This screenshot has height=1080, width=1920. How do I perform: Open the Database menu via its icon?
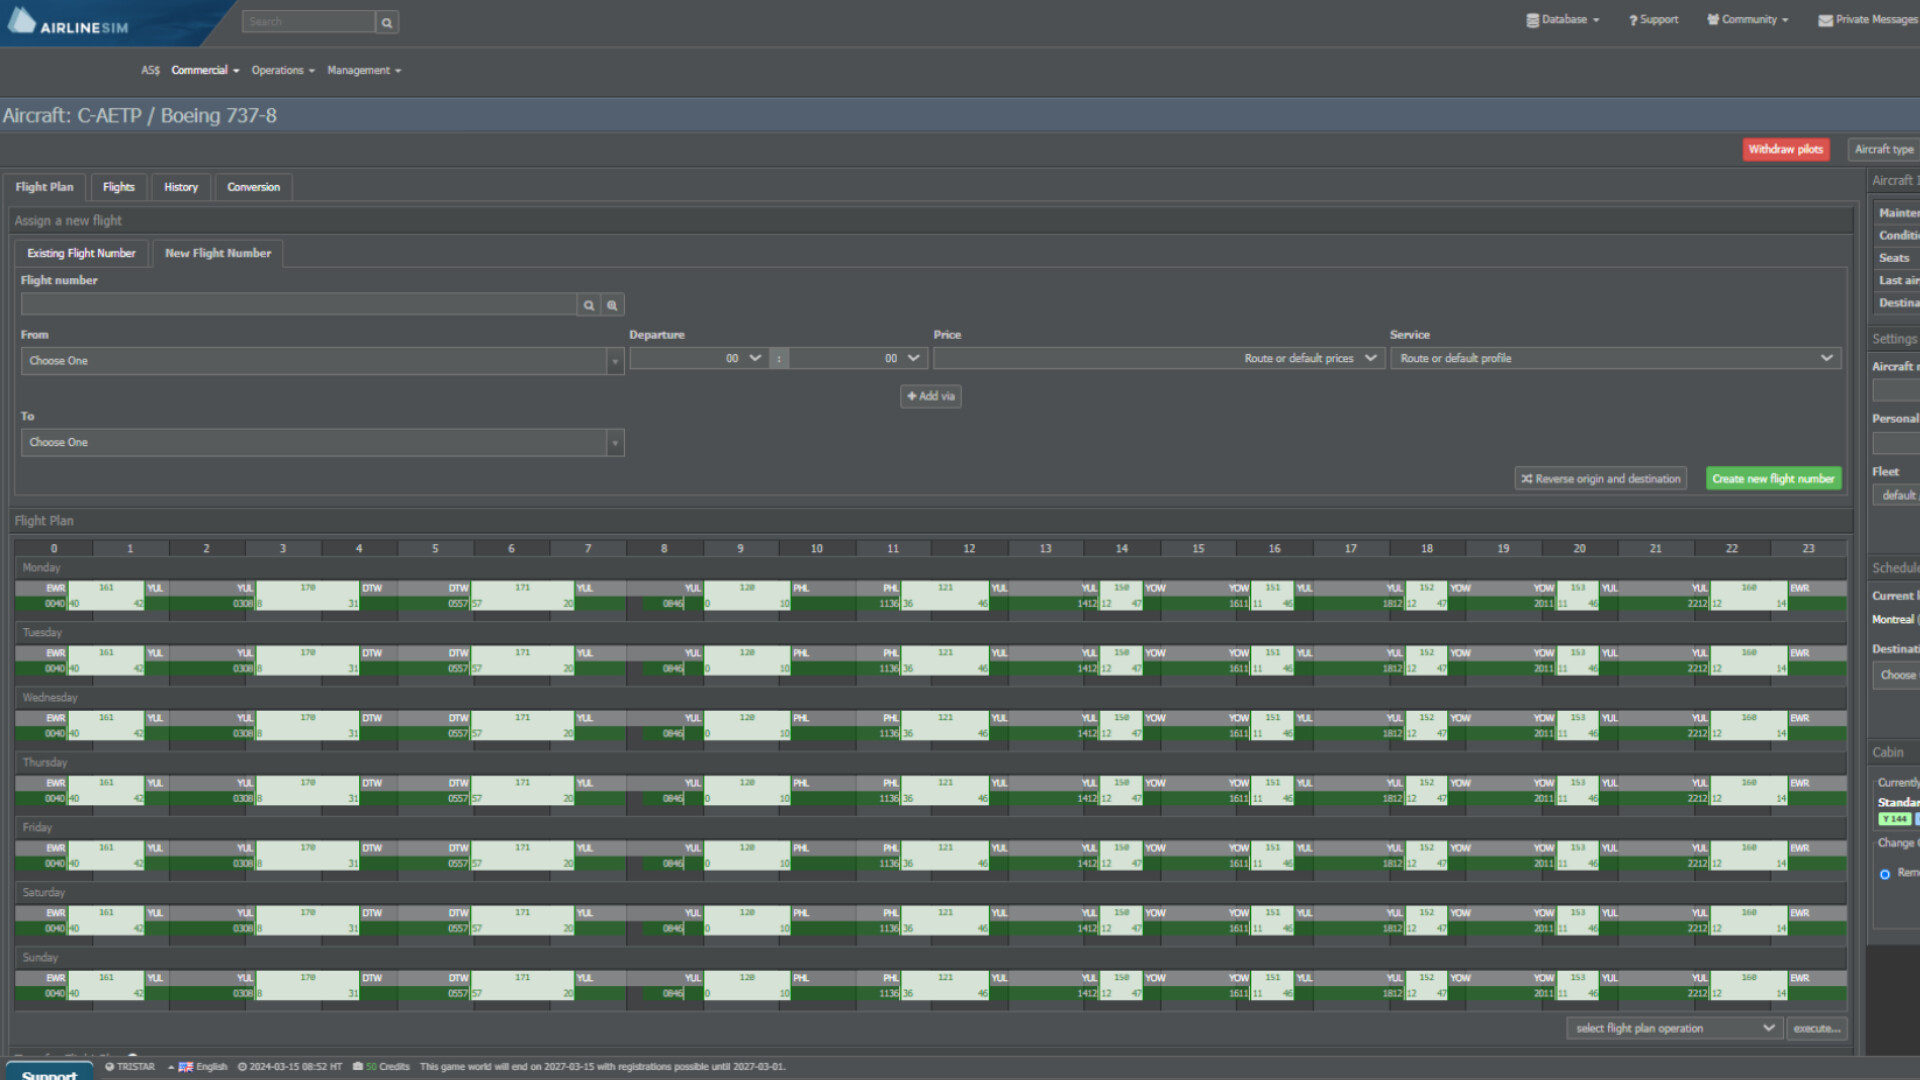(1532, 19)
